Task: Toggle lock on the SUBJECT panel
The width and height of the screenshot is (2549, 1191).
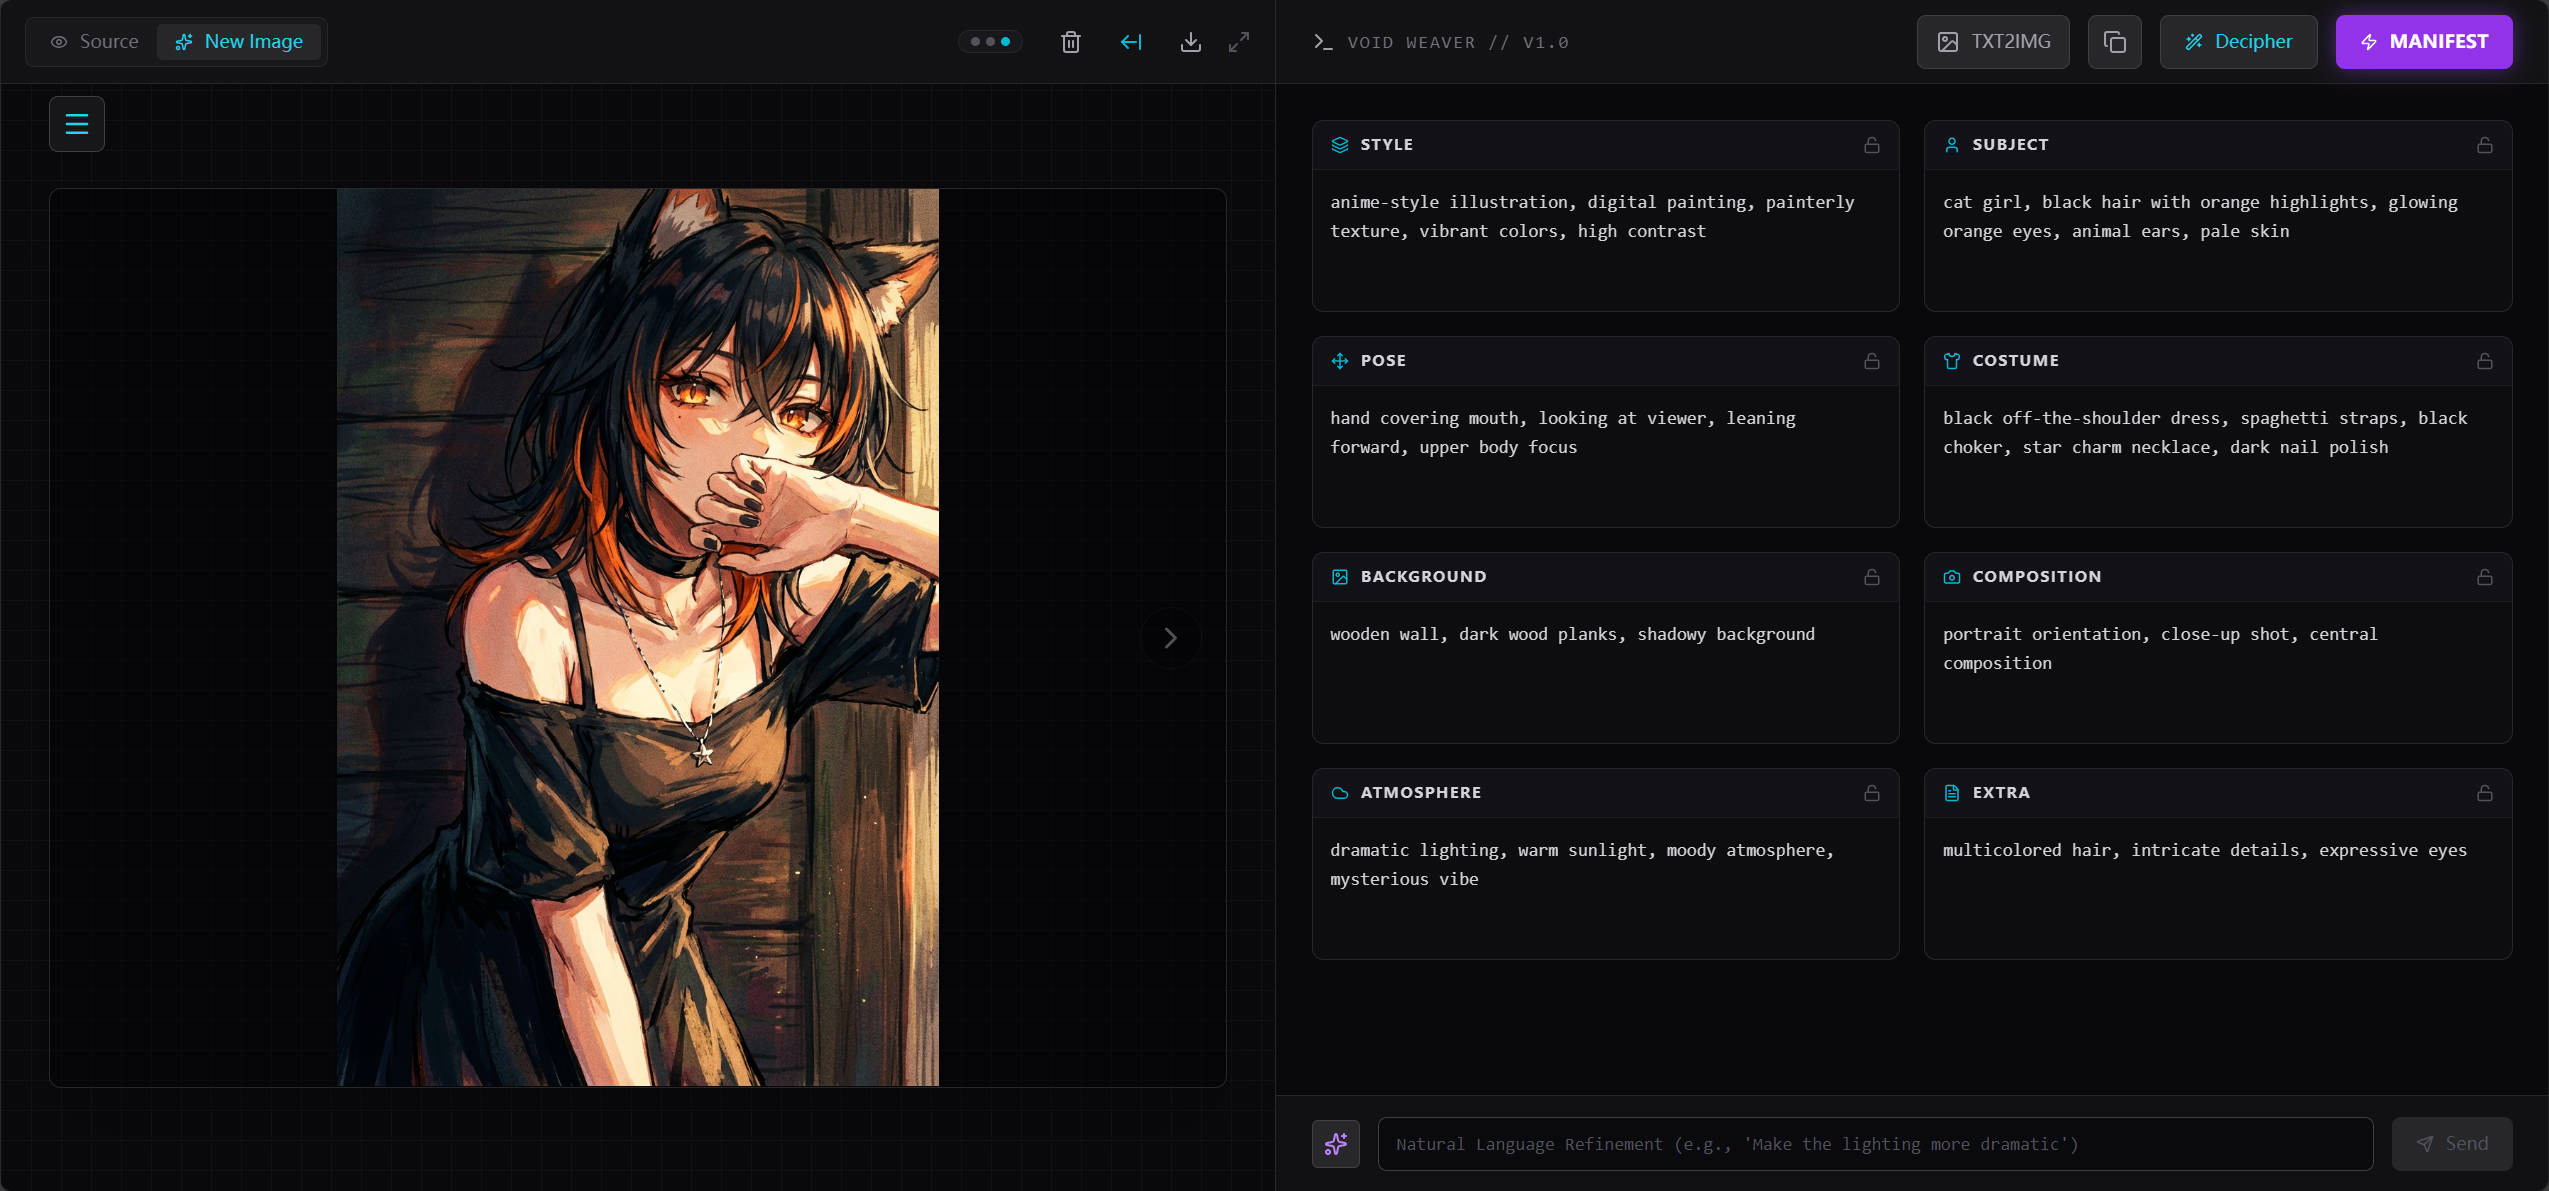Action: pyautogui.click(x=2484, y=145)
